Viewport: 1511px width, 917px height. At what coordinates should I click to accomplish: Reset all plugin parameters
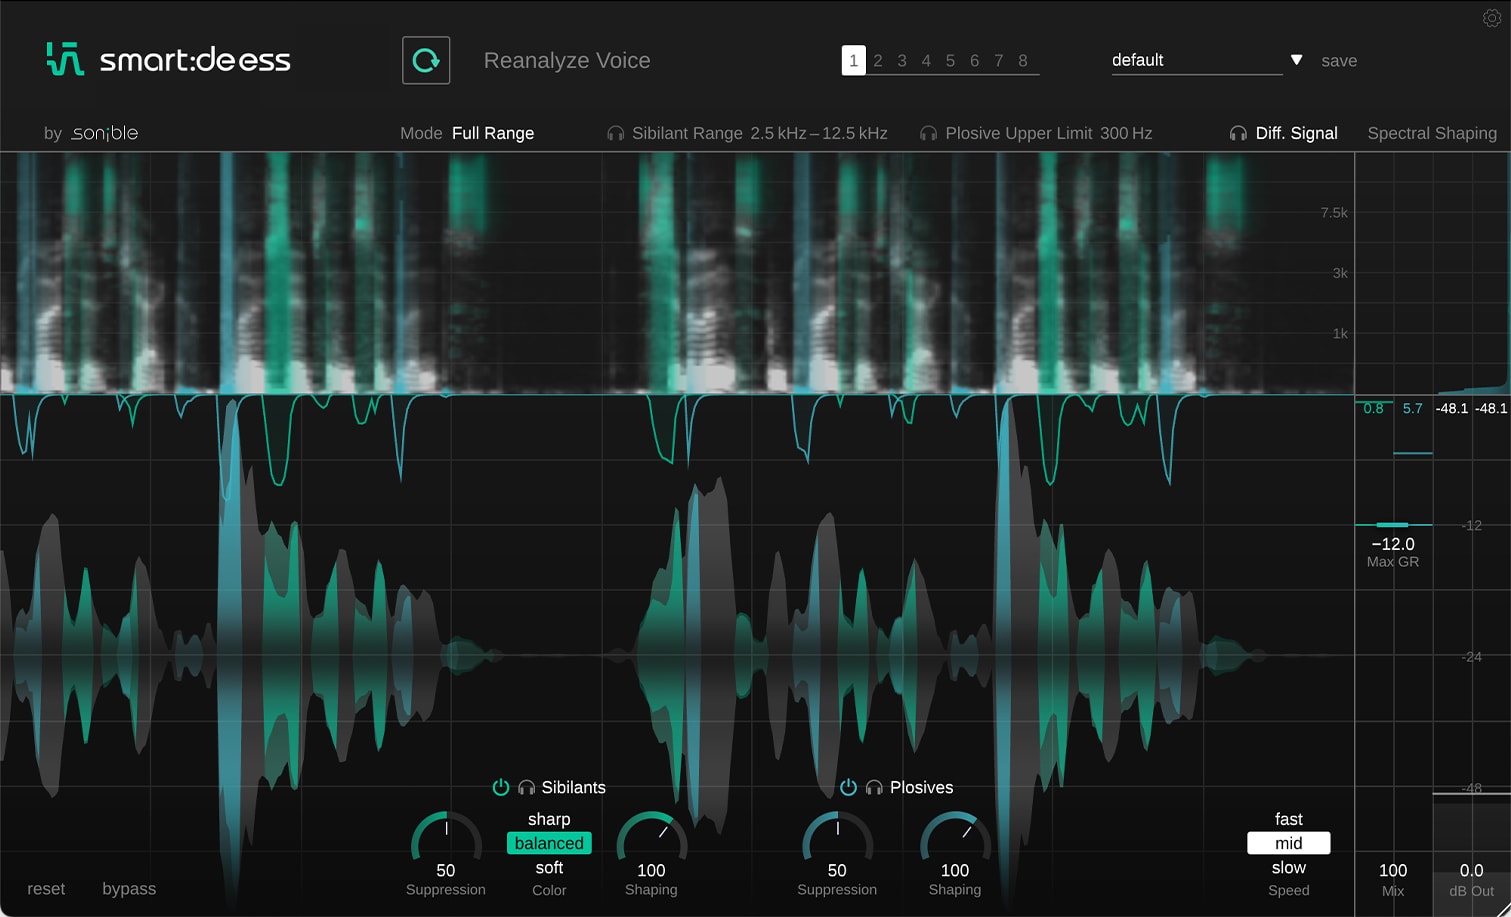[x=46, y=889]
